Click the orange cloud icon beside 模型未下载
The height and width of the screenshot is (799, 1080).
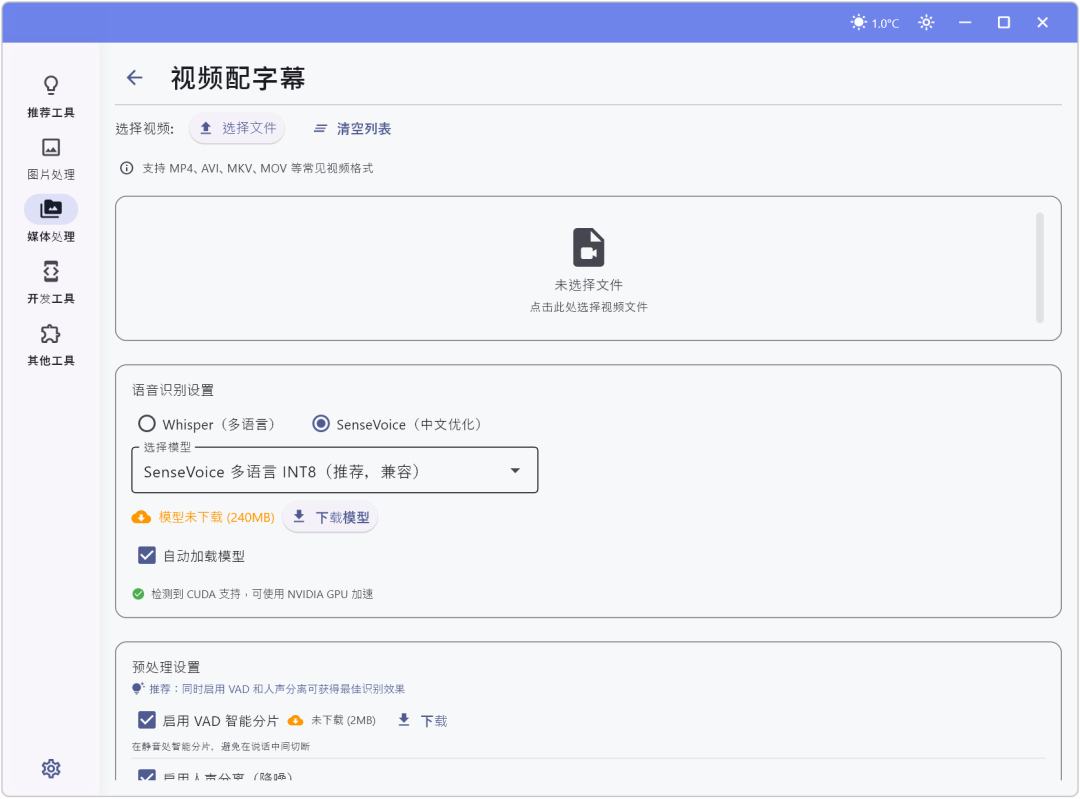141,517
